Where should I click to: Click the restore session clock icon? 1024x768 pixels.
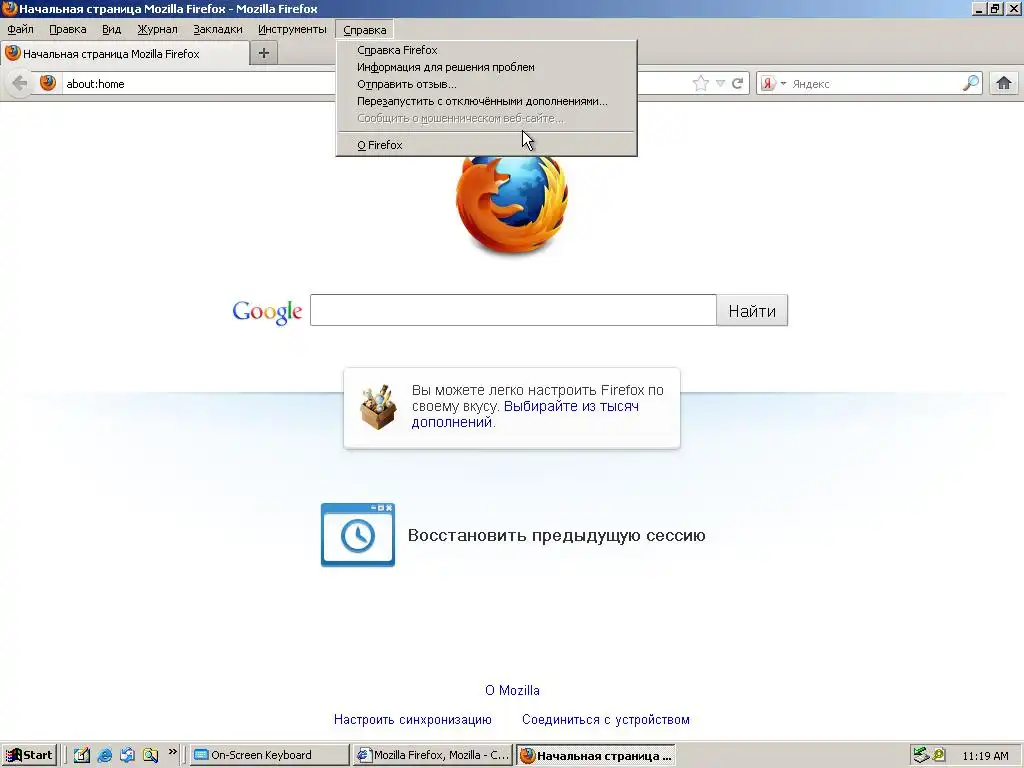pyautogui.click(x=358, y=535)
